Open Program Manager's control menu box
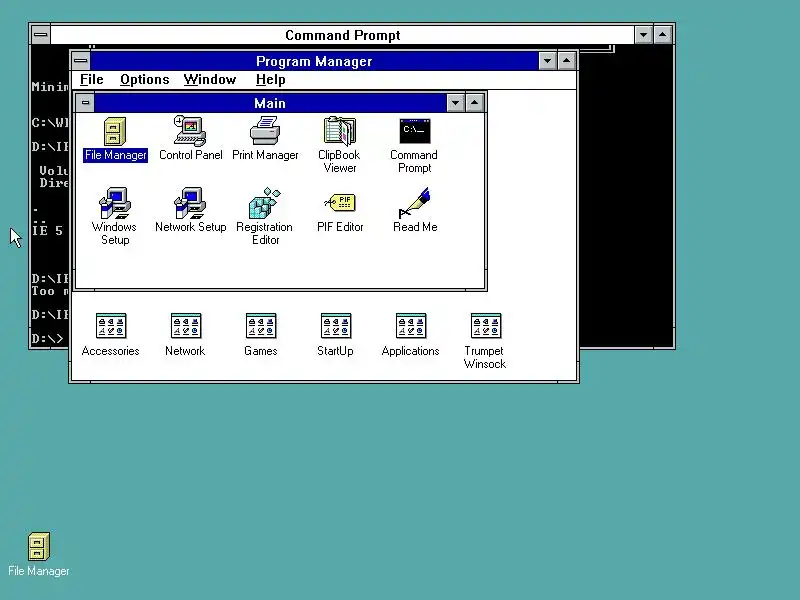 81,61
